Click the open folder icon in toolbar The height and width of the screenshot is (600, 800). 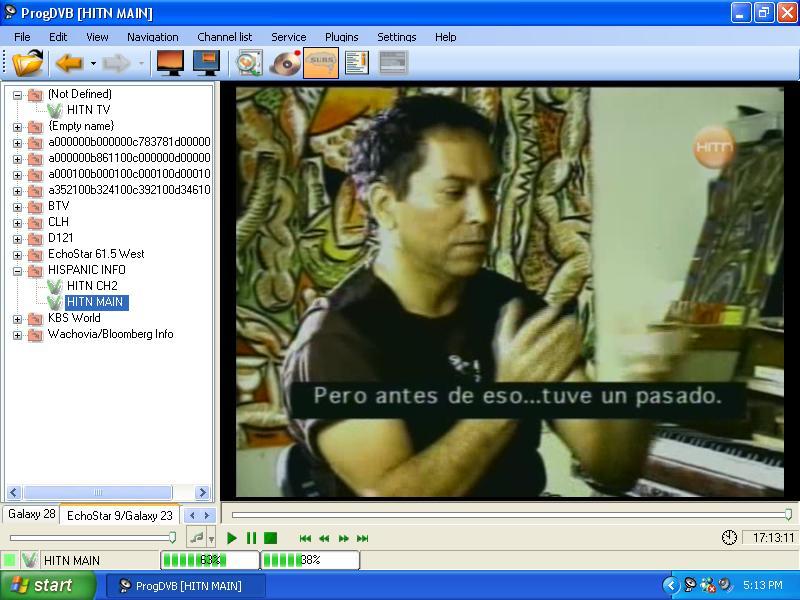(x=28, y=63)
